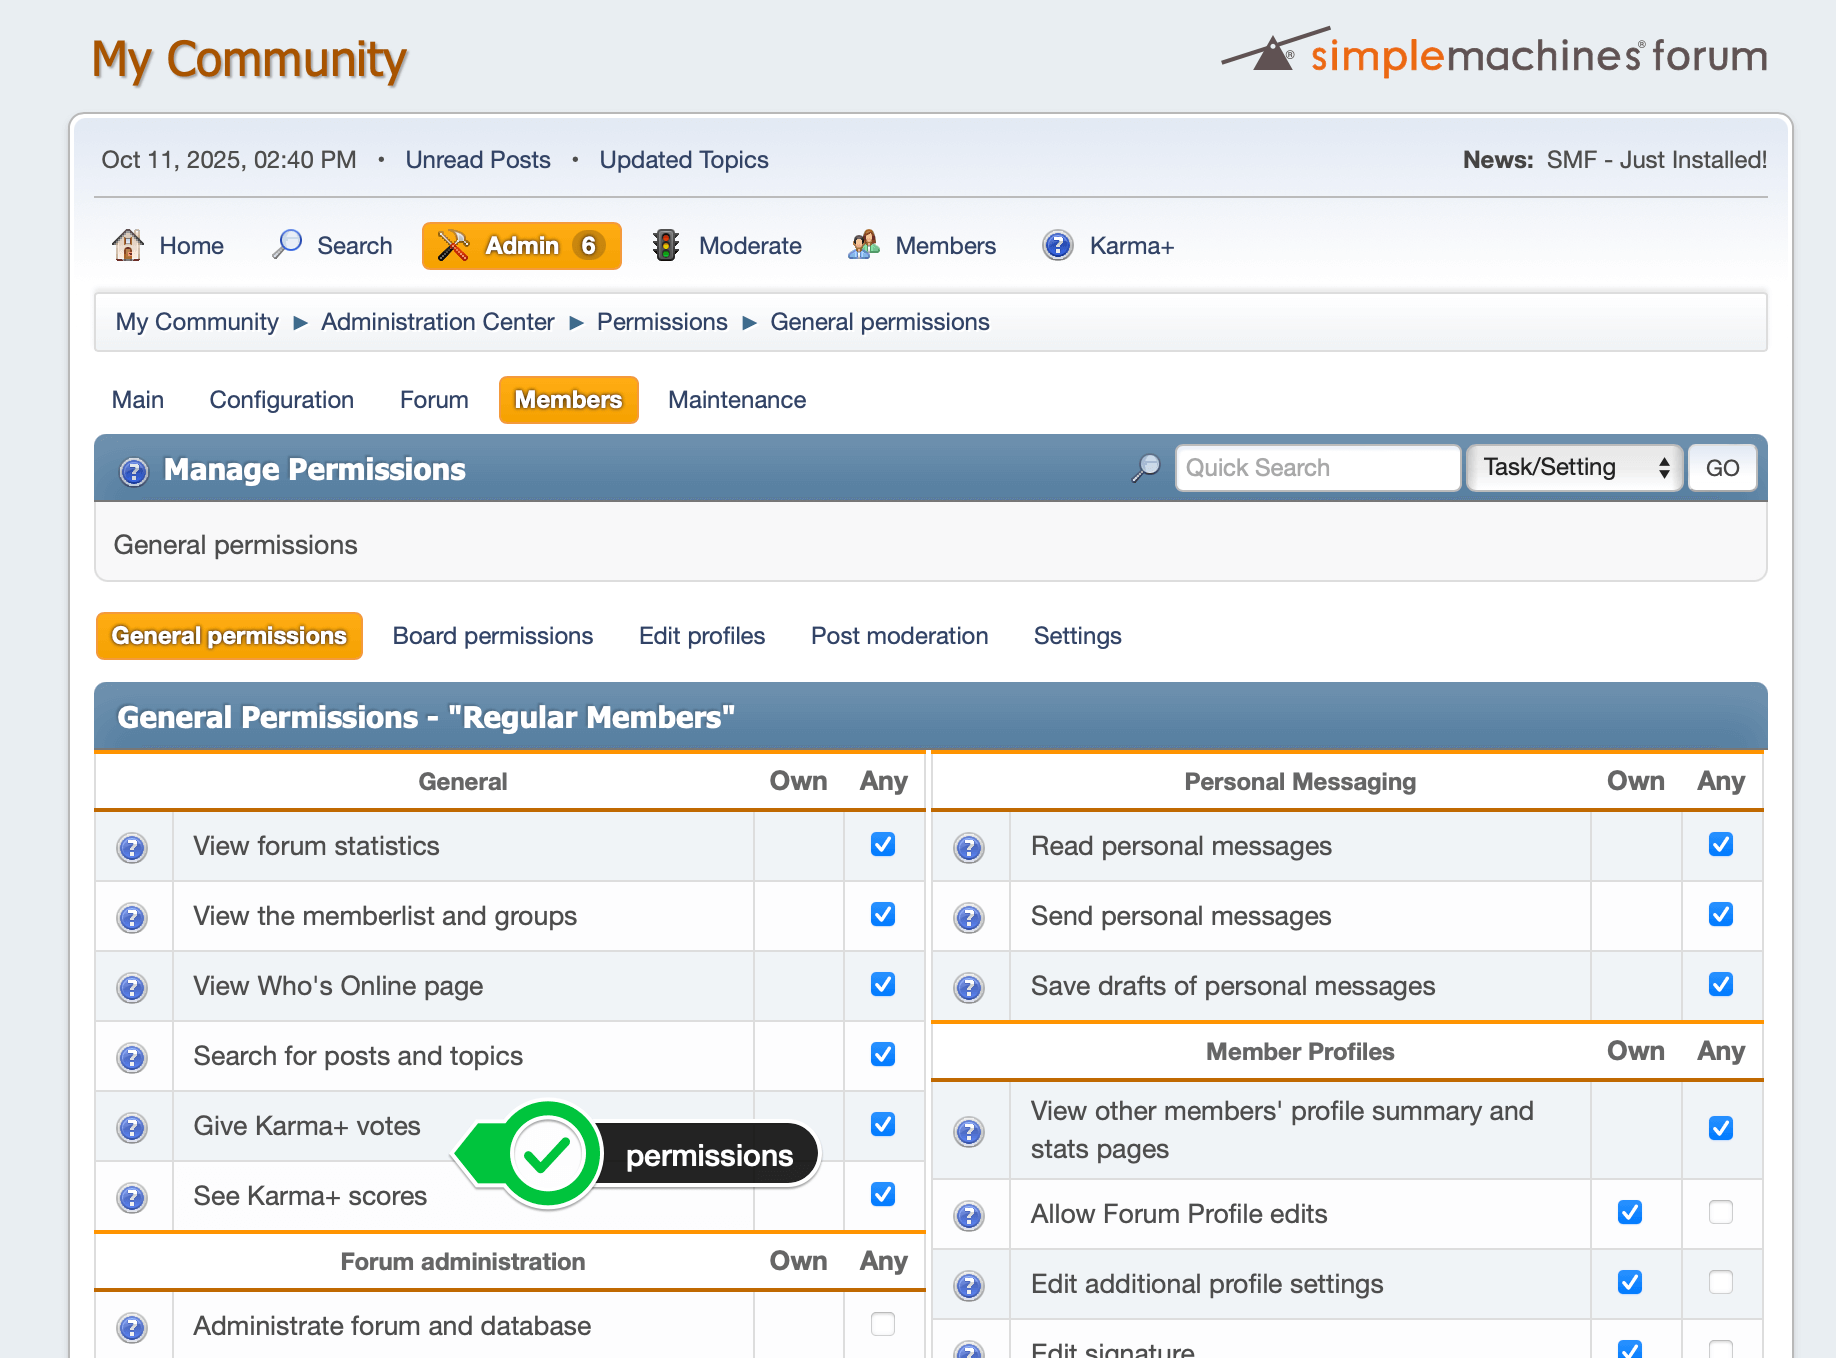Screen dimensions: 1836x1358
Task: Enable Administrate forum and database checkbox
Action: click(882, 1325)
